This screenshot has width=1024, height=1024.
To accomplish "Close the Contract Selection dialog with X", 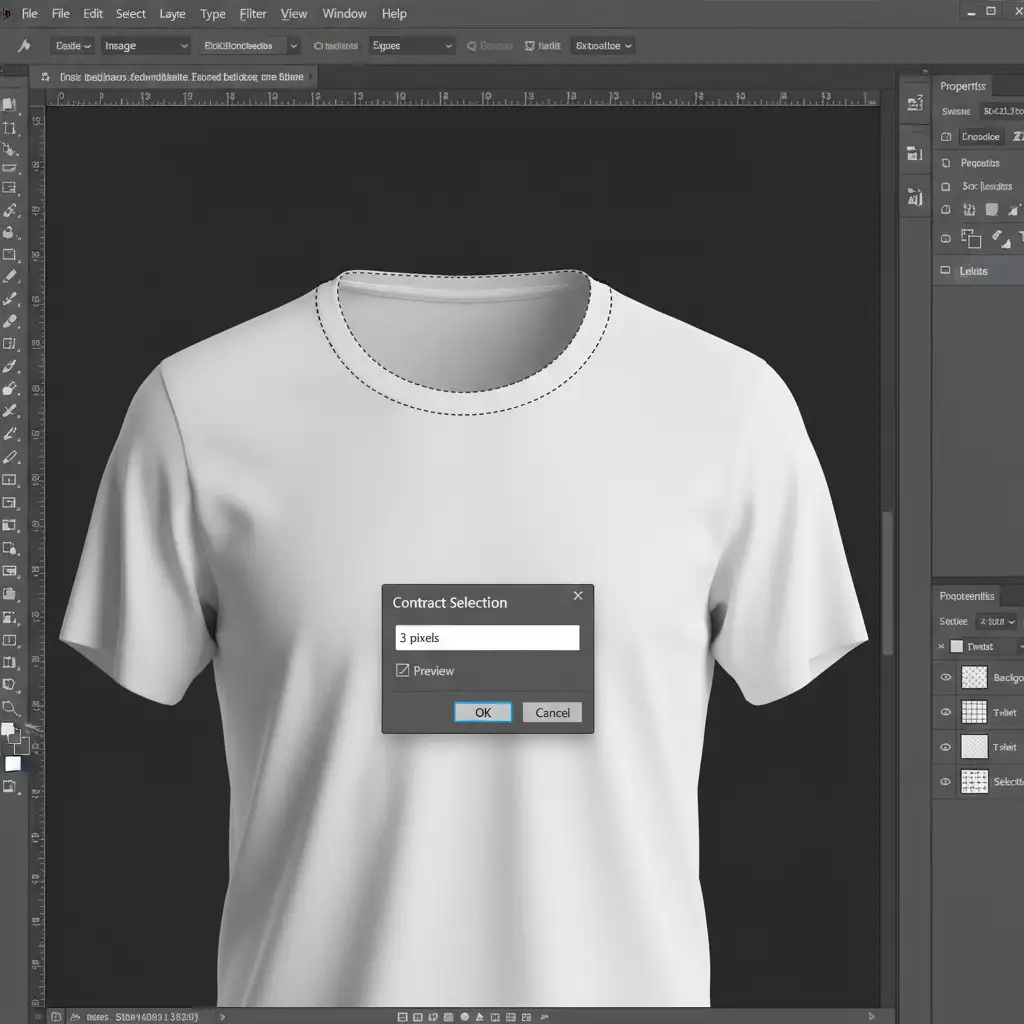I will coord(577,596).
